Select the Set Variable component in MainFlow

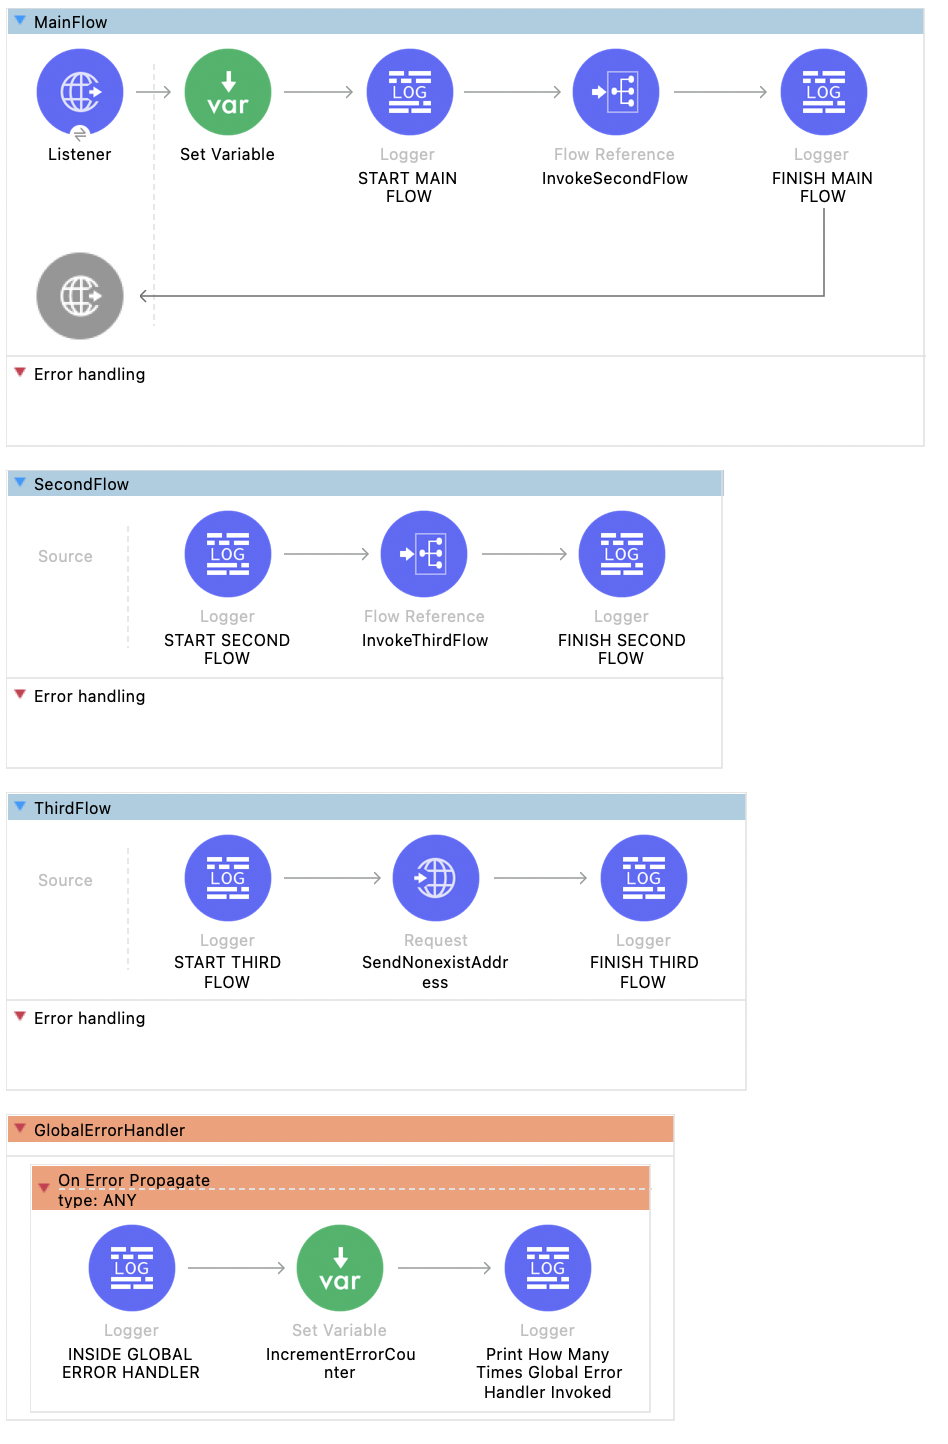[228, 93]
